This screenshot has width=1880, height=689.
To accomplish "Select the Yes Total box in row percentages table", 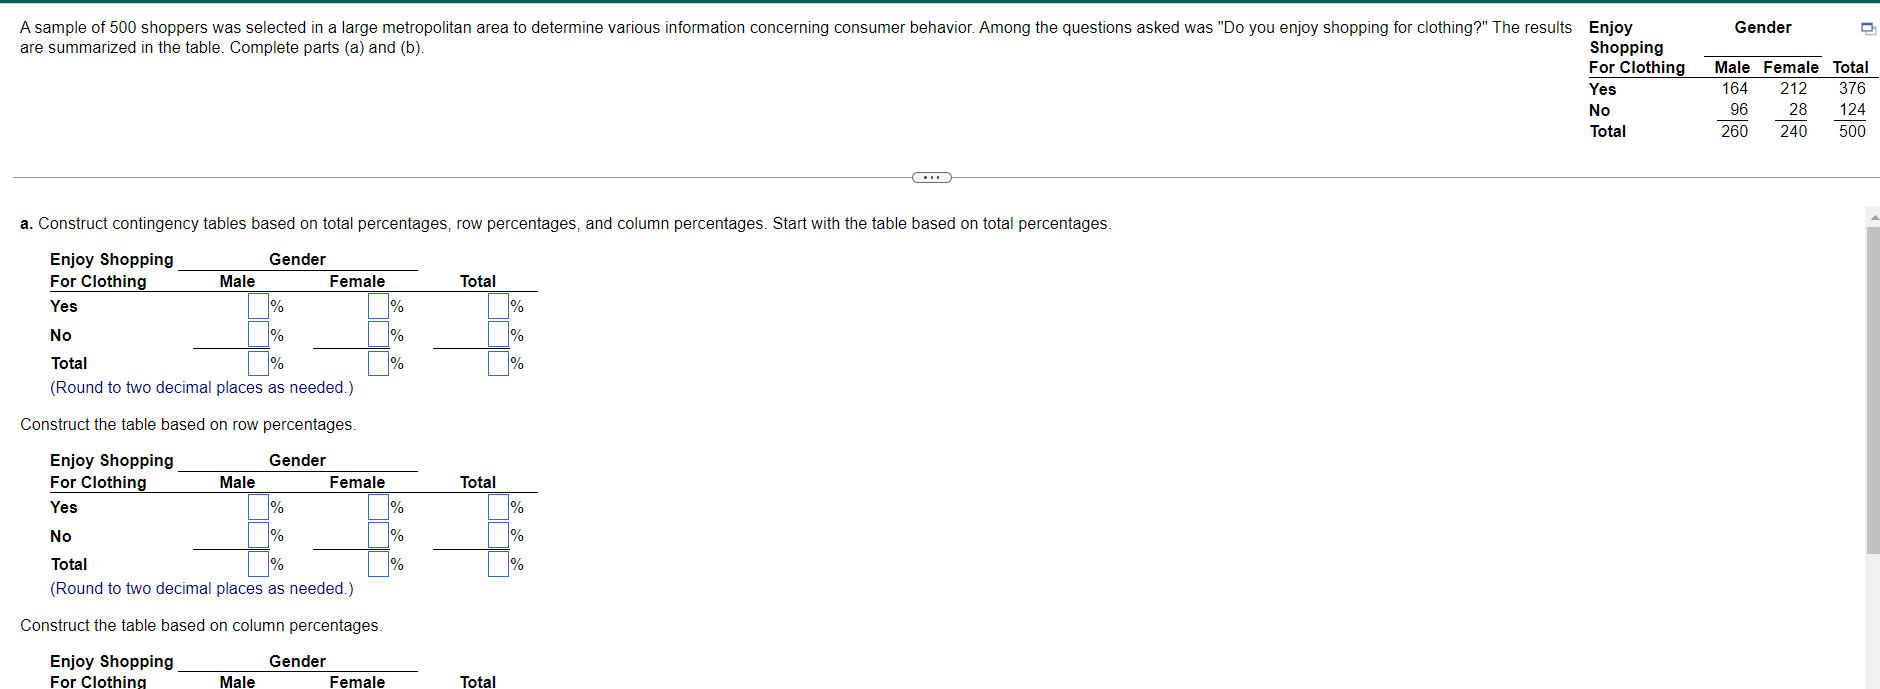I will [497, 507].
